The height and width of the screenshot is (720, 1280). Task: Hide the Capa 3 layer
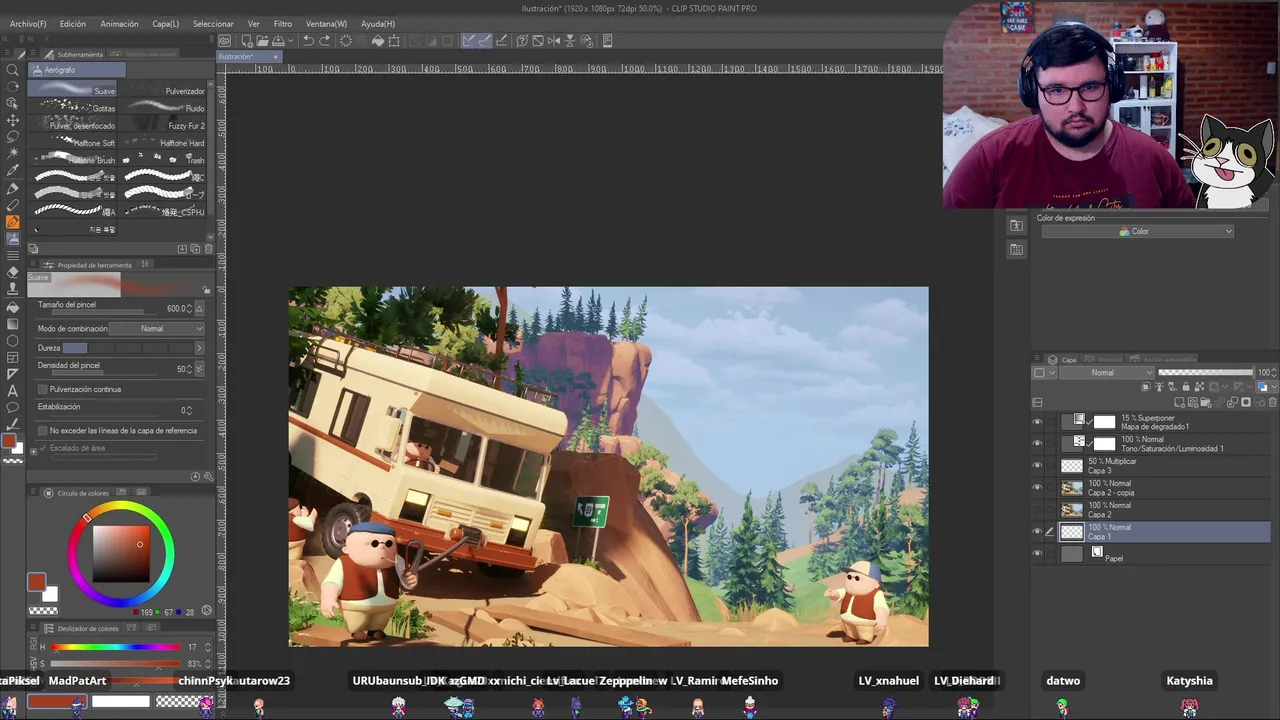(1037, 465)
